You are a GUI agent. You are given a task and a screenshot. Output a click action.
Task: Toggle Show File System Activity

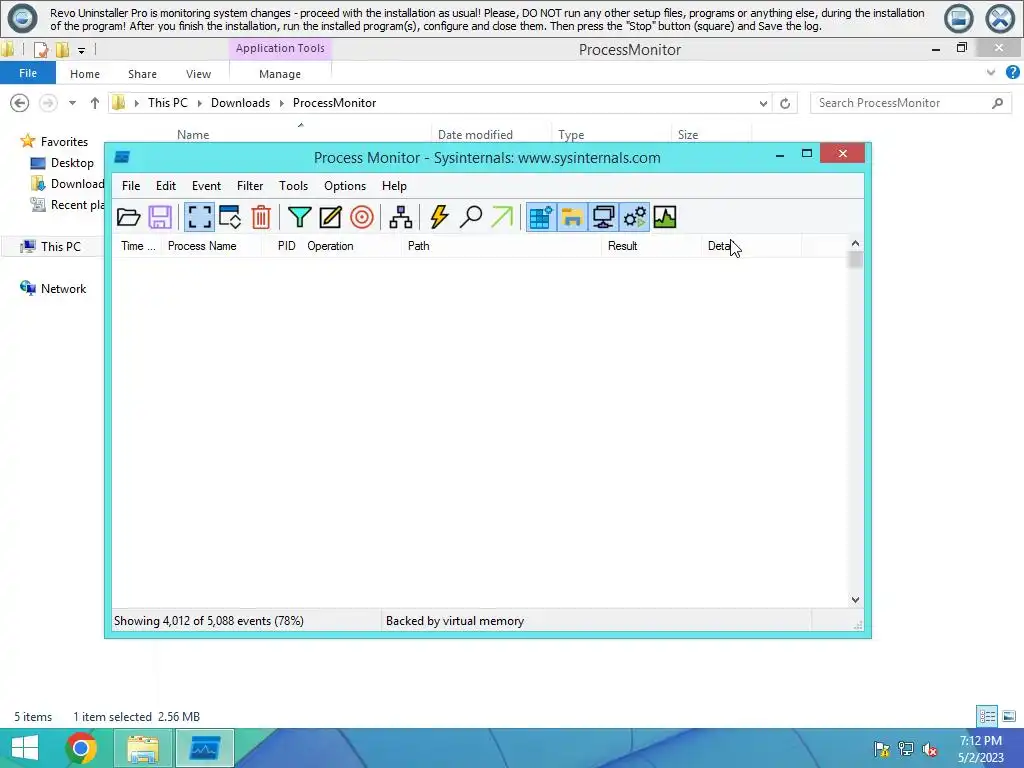(x=572, y=217)
